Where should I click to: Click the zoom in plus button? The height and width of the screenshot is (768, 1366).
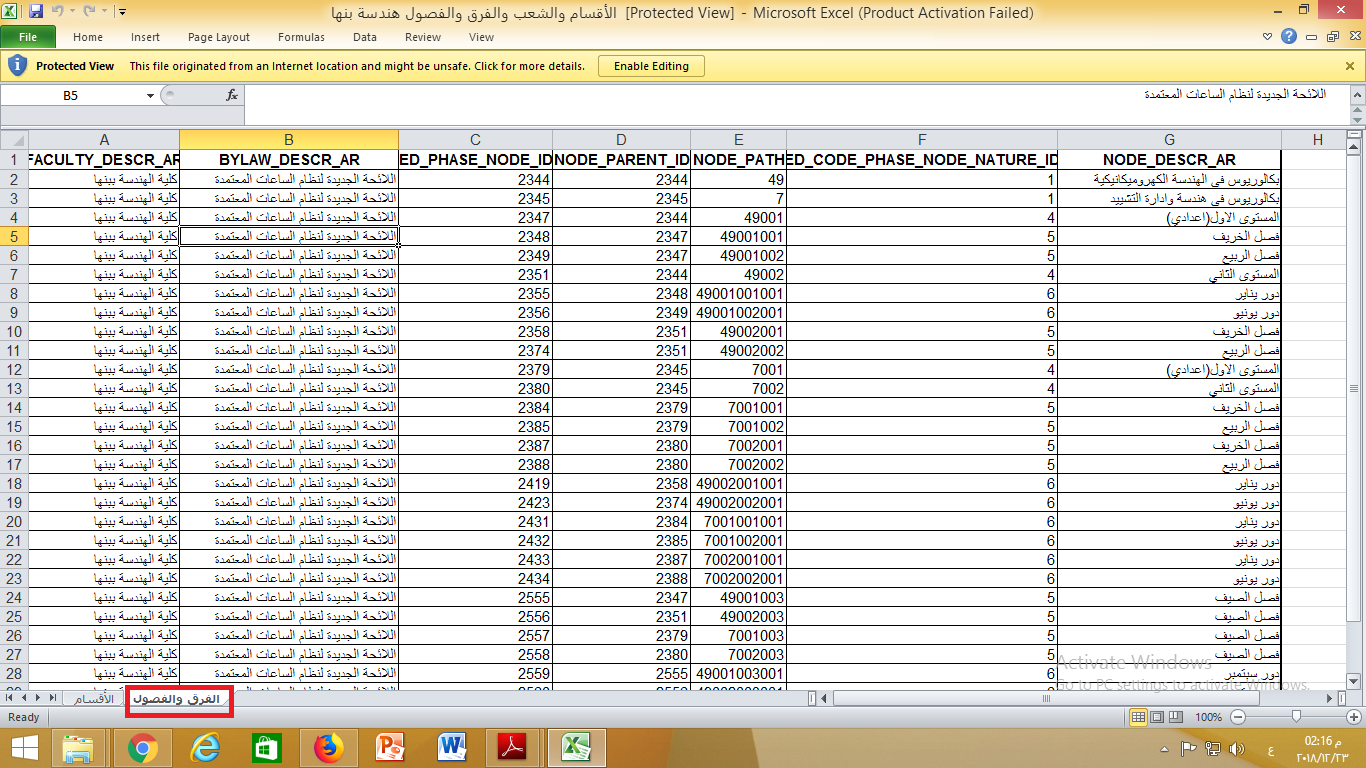[1354, 717]
